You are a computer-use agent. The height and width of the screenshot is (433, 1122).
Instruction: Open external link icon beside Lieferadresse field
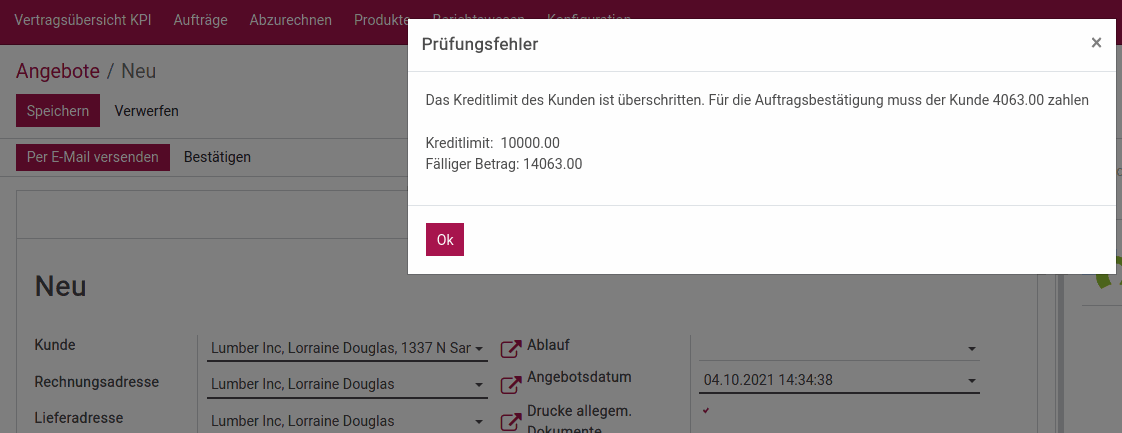pyautogui.click(x=510, y=422)
